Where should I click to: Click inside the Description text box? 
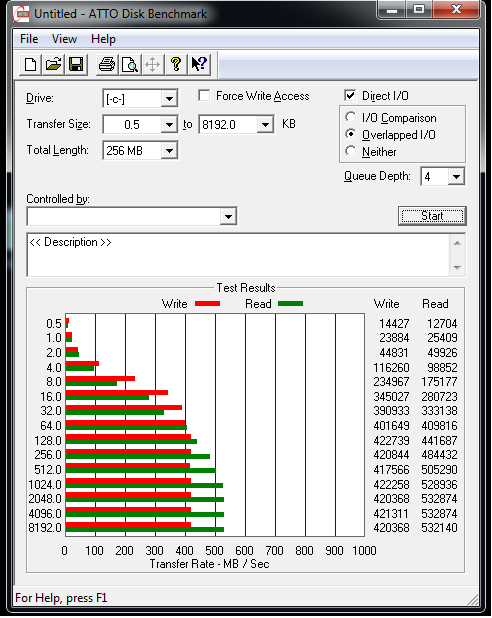pyautogui.click(x=238, y=255)
